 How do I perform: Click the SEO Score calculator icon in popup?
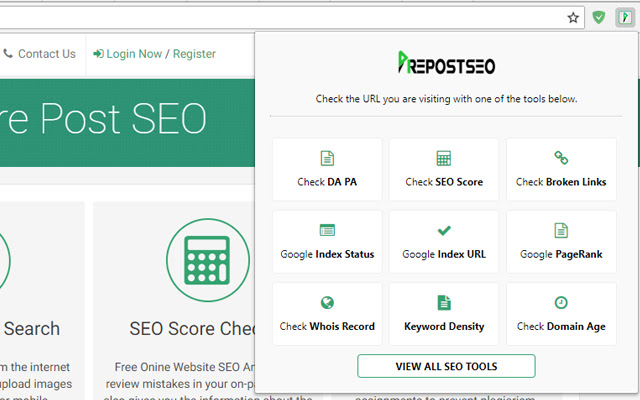tap(444, 159)
